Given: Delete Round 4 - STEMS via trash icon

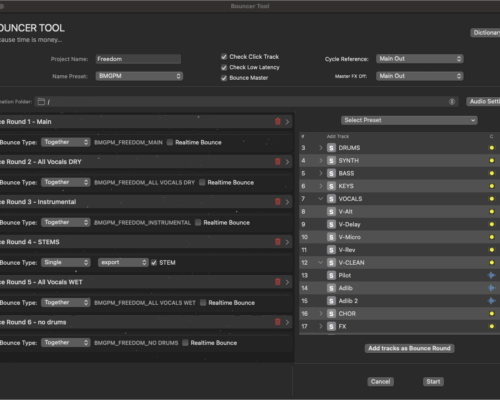Looking at the screenshot, I should click(x=278, y=242).
